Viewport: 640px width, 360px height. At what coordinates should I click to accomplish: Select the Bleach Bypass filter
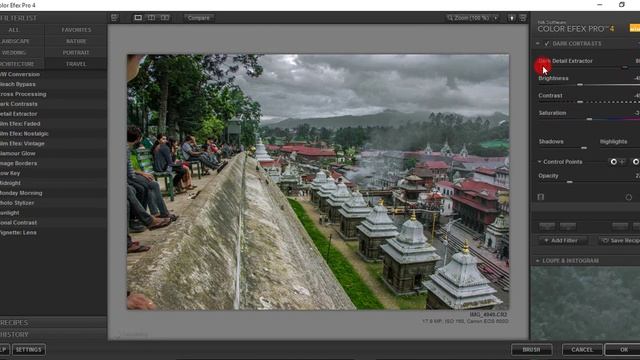[x=53, y=84]
